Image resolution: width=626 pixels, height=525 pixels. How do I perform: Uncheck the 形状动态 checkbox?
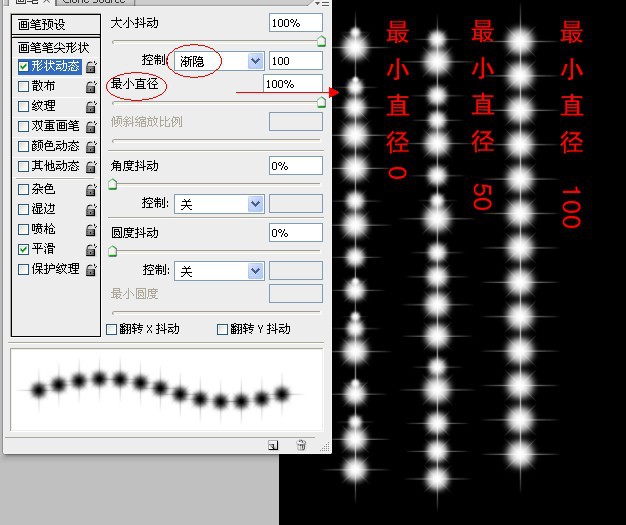coord(24,66)
